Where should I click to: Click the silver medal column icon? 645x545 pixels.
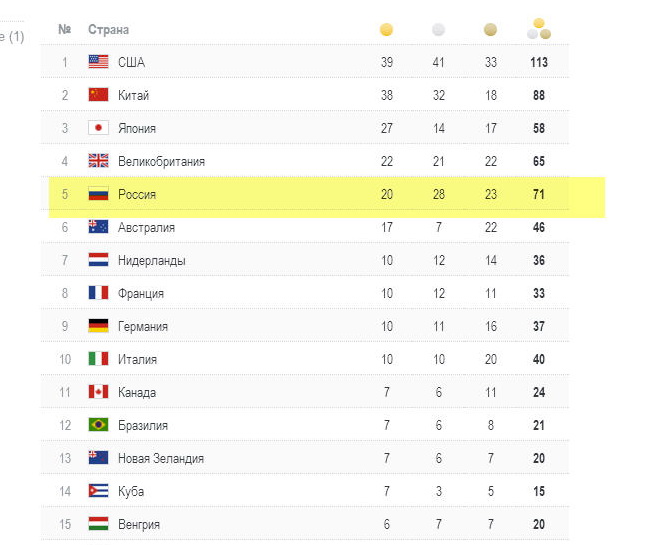[438, 30]
